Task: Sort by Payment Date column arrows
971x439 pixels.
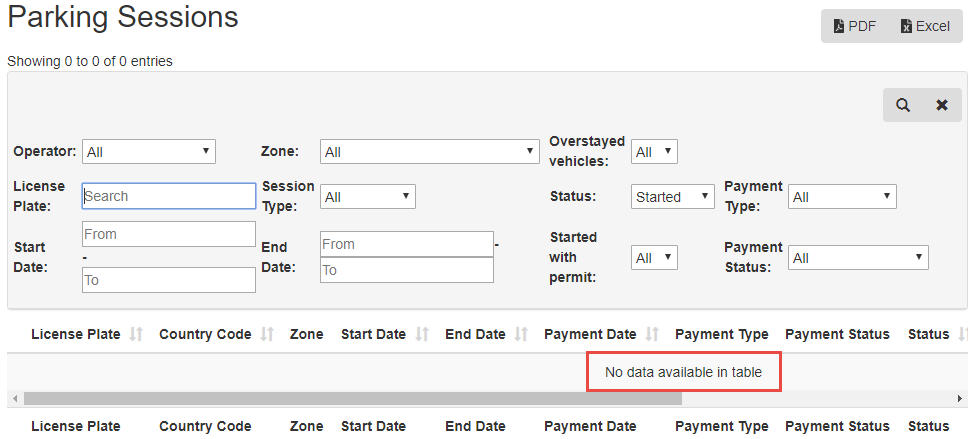Action: [651, 334]
